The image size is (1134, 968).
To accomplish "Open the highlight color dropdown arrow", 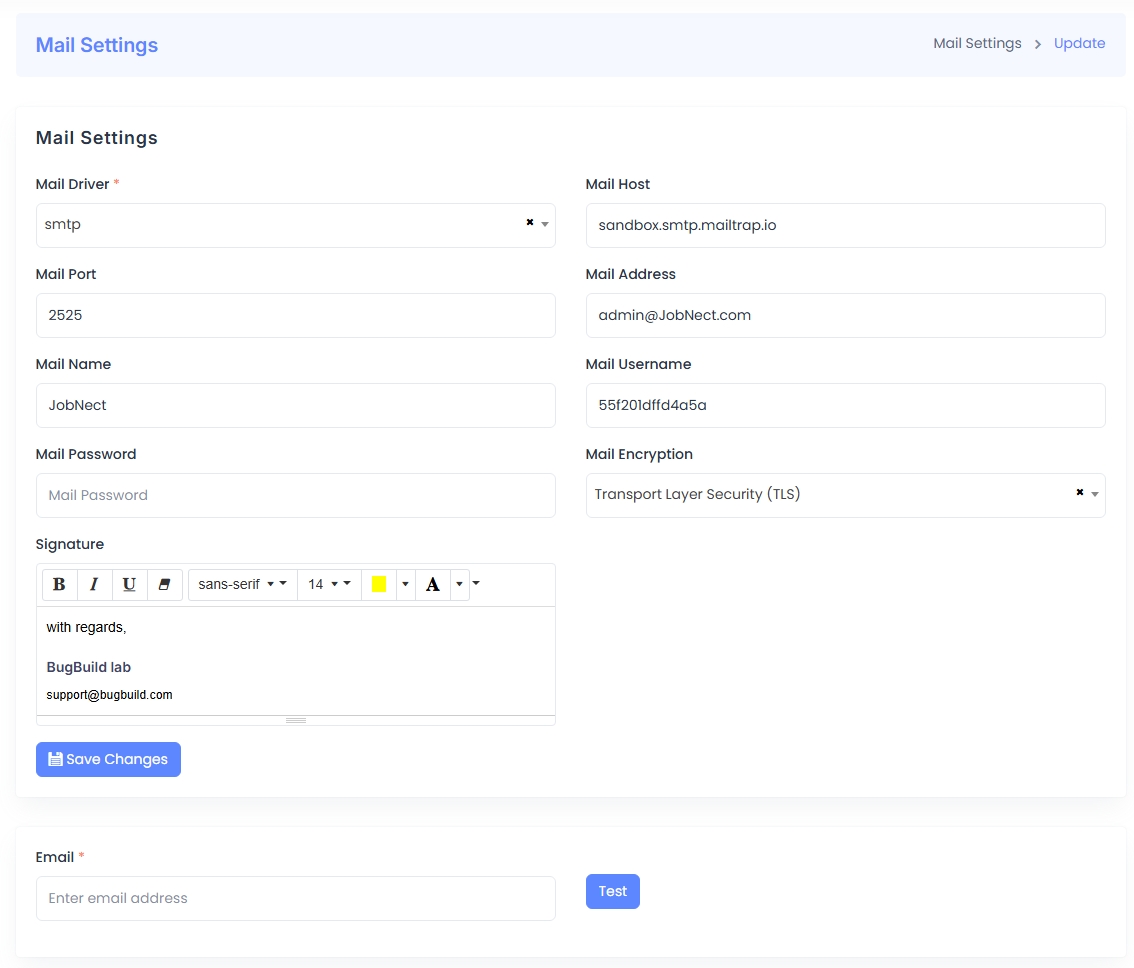I will coord(404,584).
